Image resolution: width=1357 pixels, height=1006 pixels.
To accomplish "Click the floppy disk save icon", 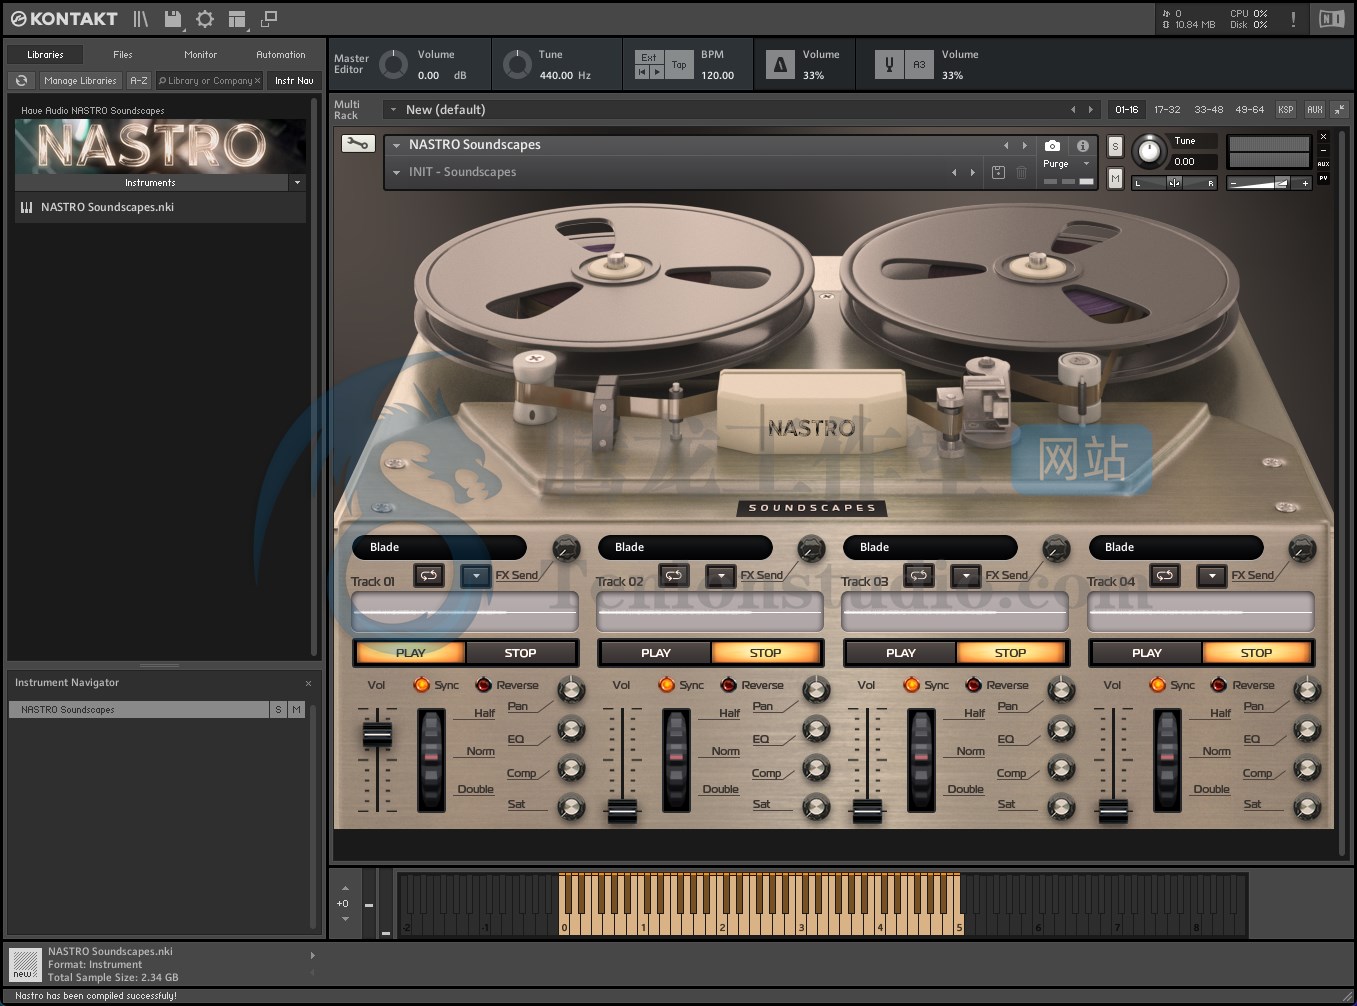I will (173, 19).
